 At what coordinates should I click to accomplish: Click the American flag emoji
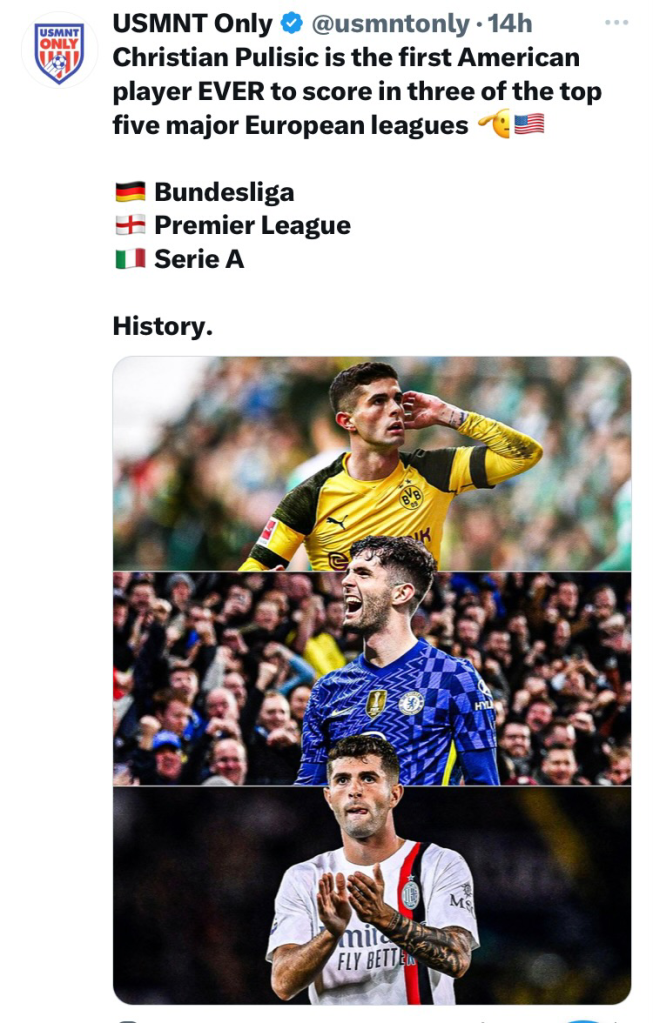[529, 125]
